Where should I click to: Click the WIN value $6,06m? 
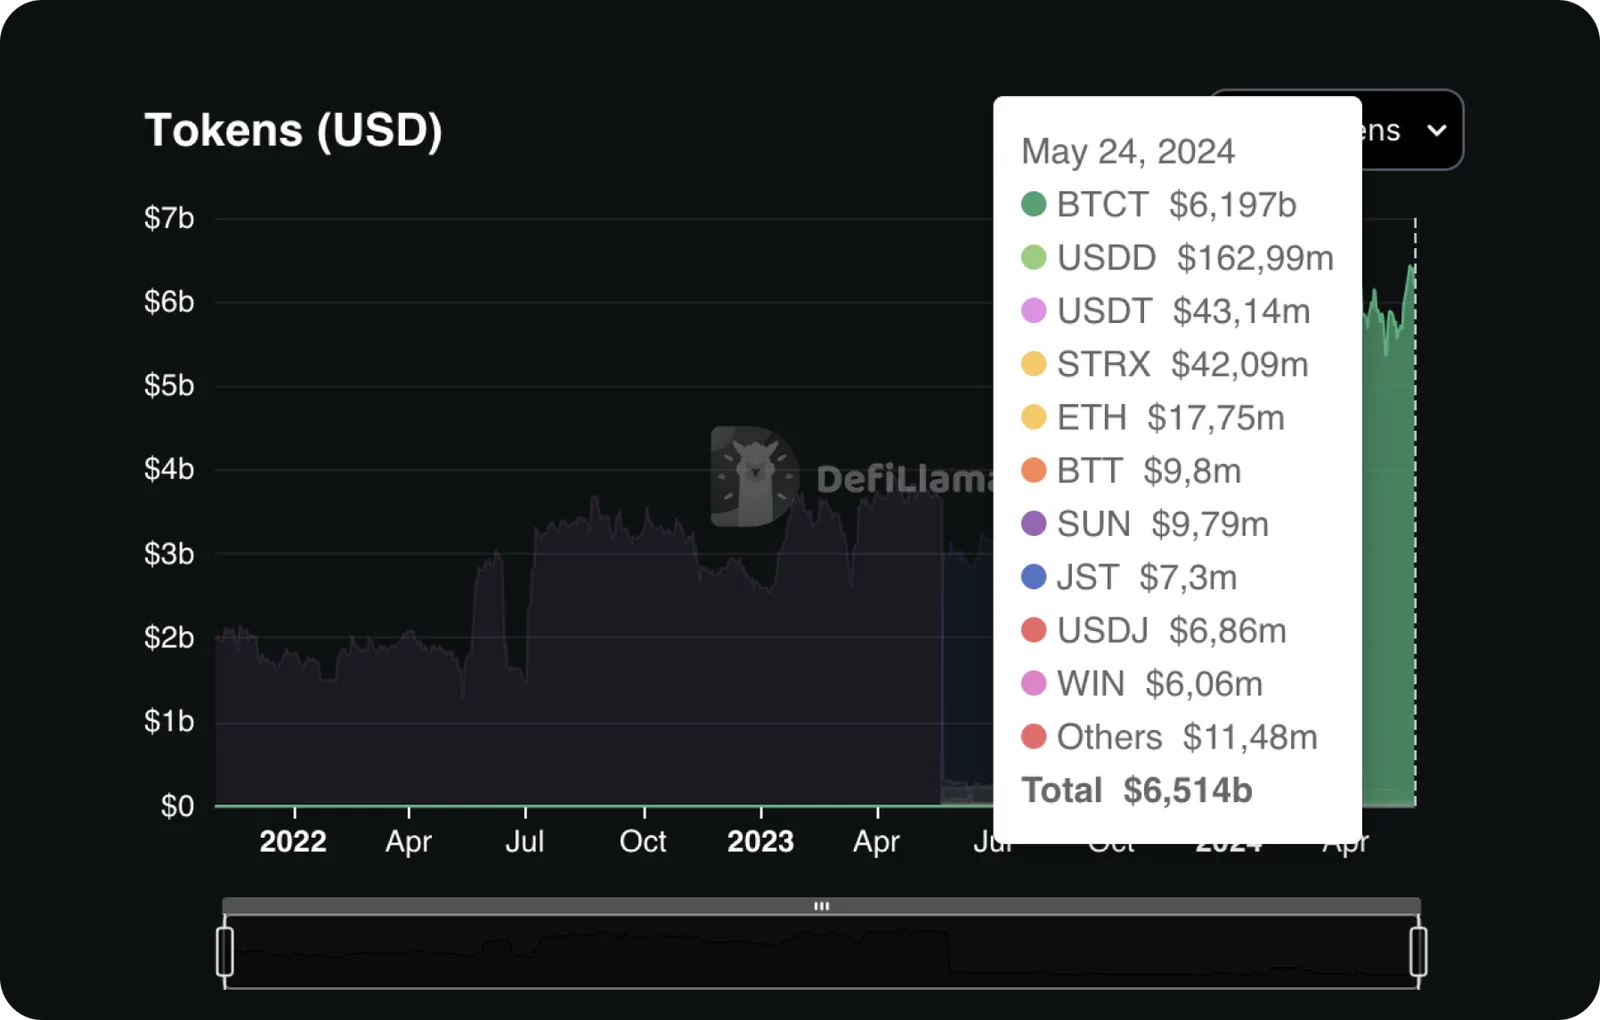click(x=1204, y=684)
